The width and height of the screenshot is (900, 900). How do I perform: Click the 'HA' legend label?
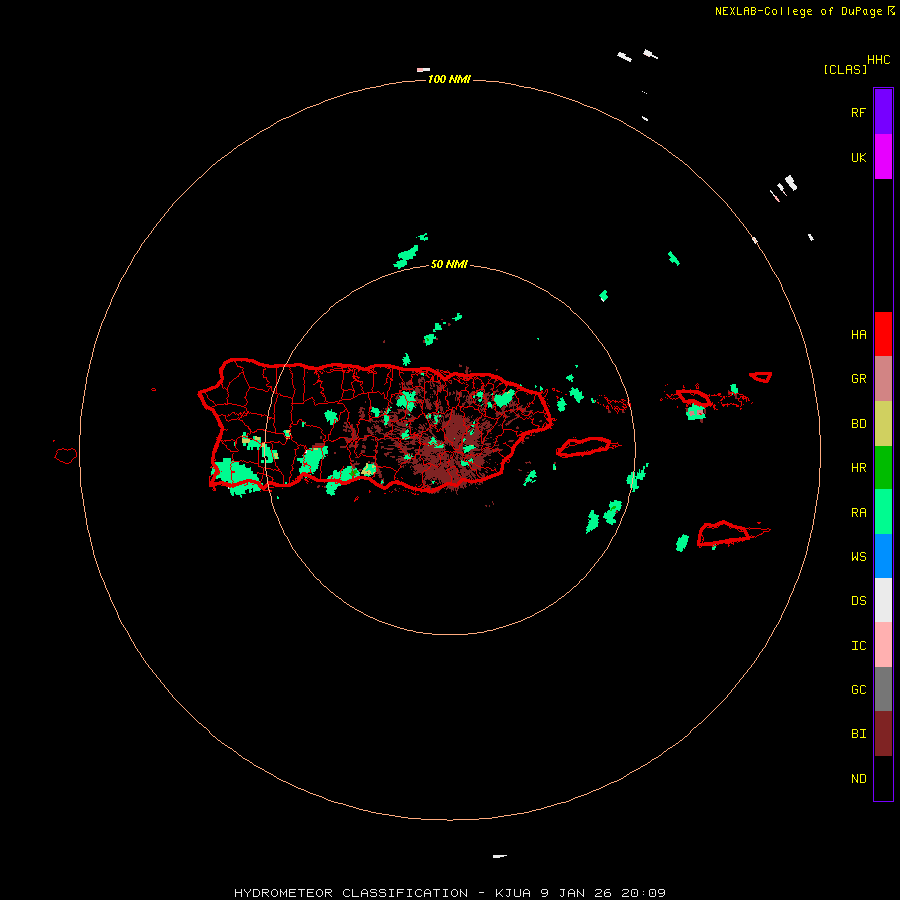point(858,335)
